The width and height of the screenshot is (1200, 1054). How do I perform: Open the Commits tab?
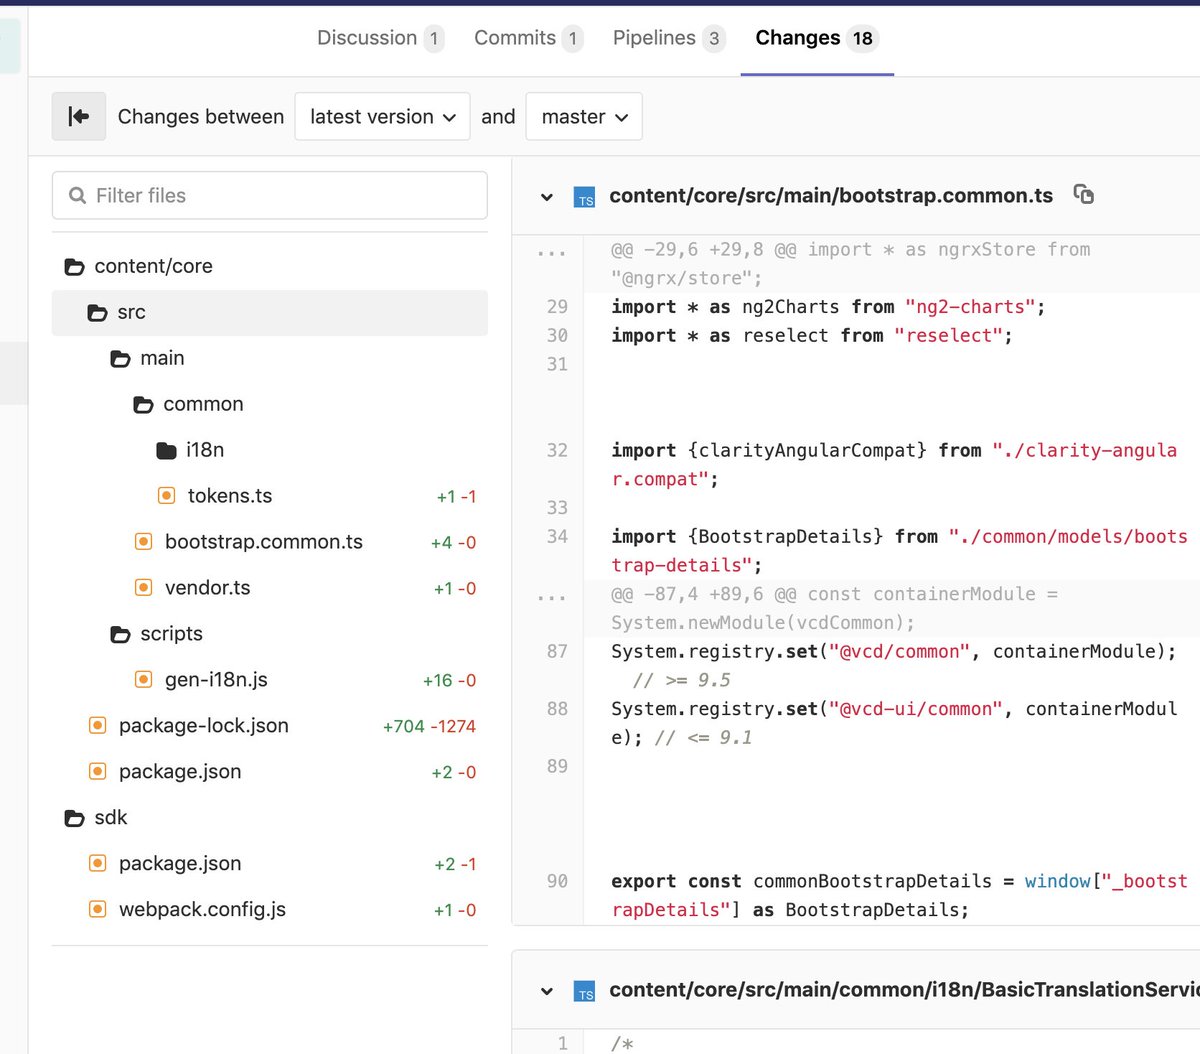pos(528,38)
